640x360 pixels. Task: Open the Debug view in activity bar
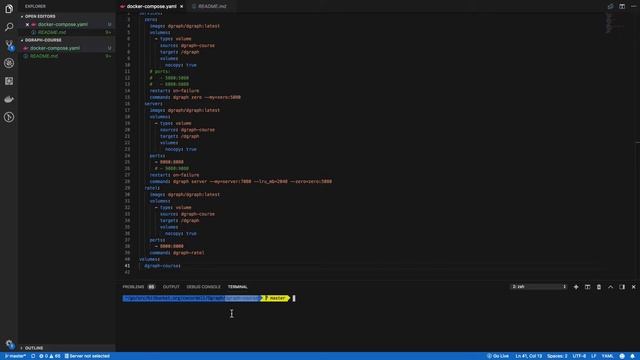[9, 63]
